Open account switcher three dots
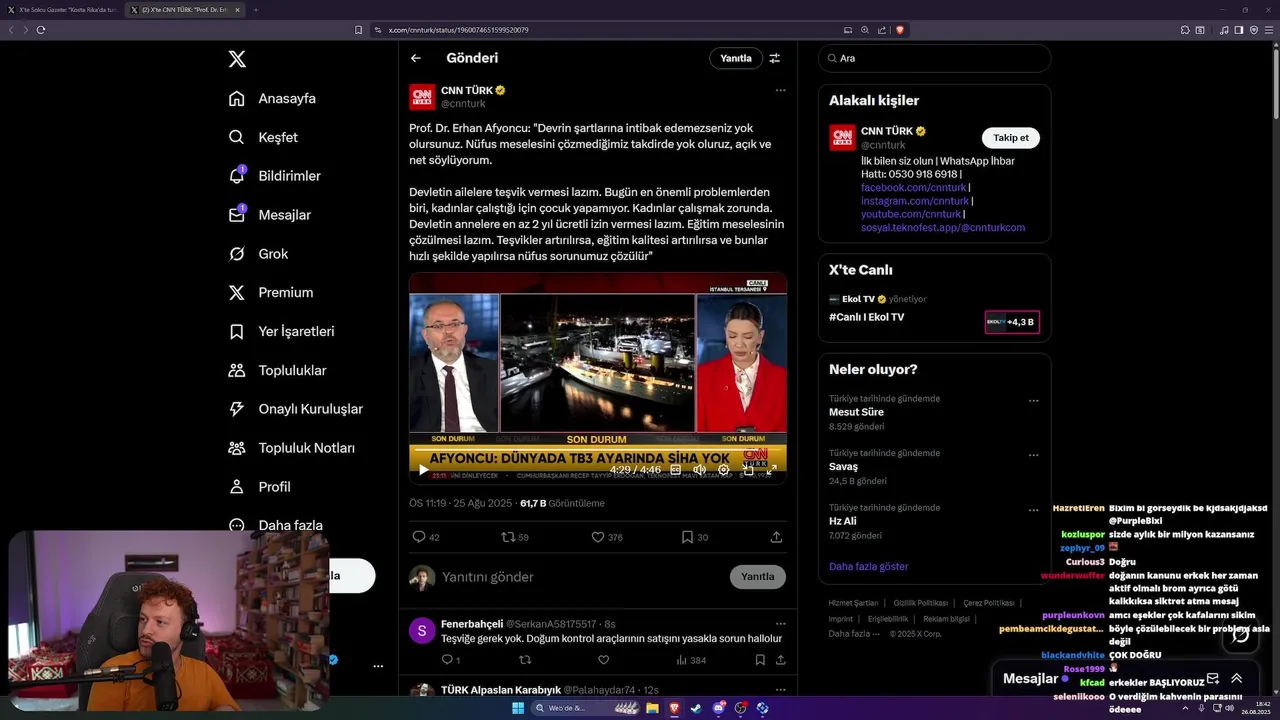Image resolution: width=1280 pixels, height=720 pixels. pos(378,666)
